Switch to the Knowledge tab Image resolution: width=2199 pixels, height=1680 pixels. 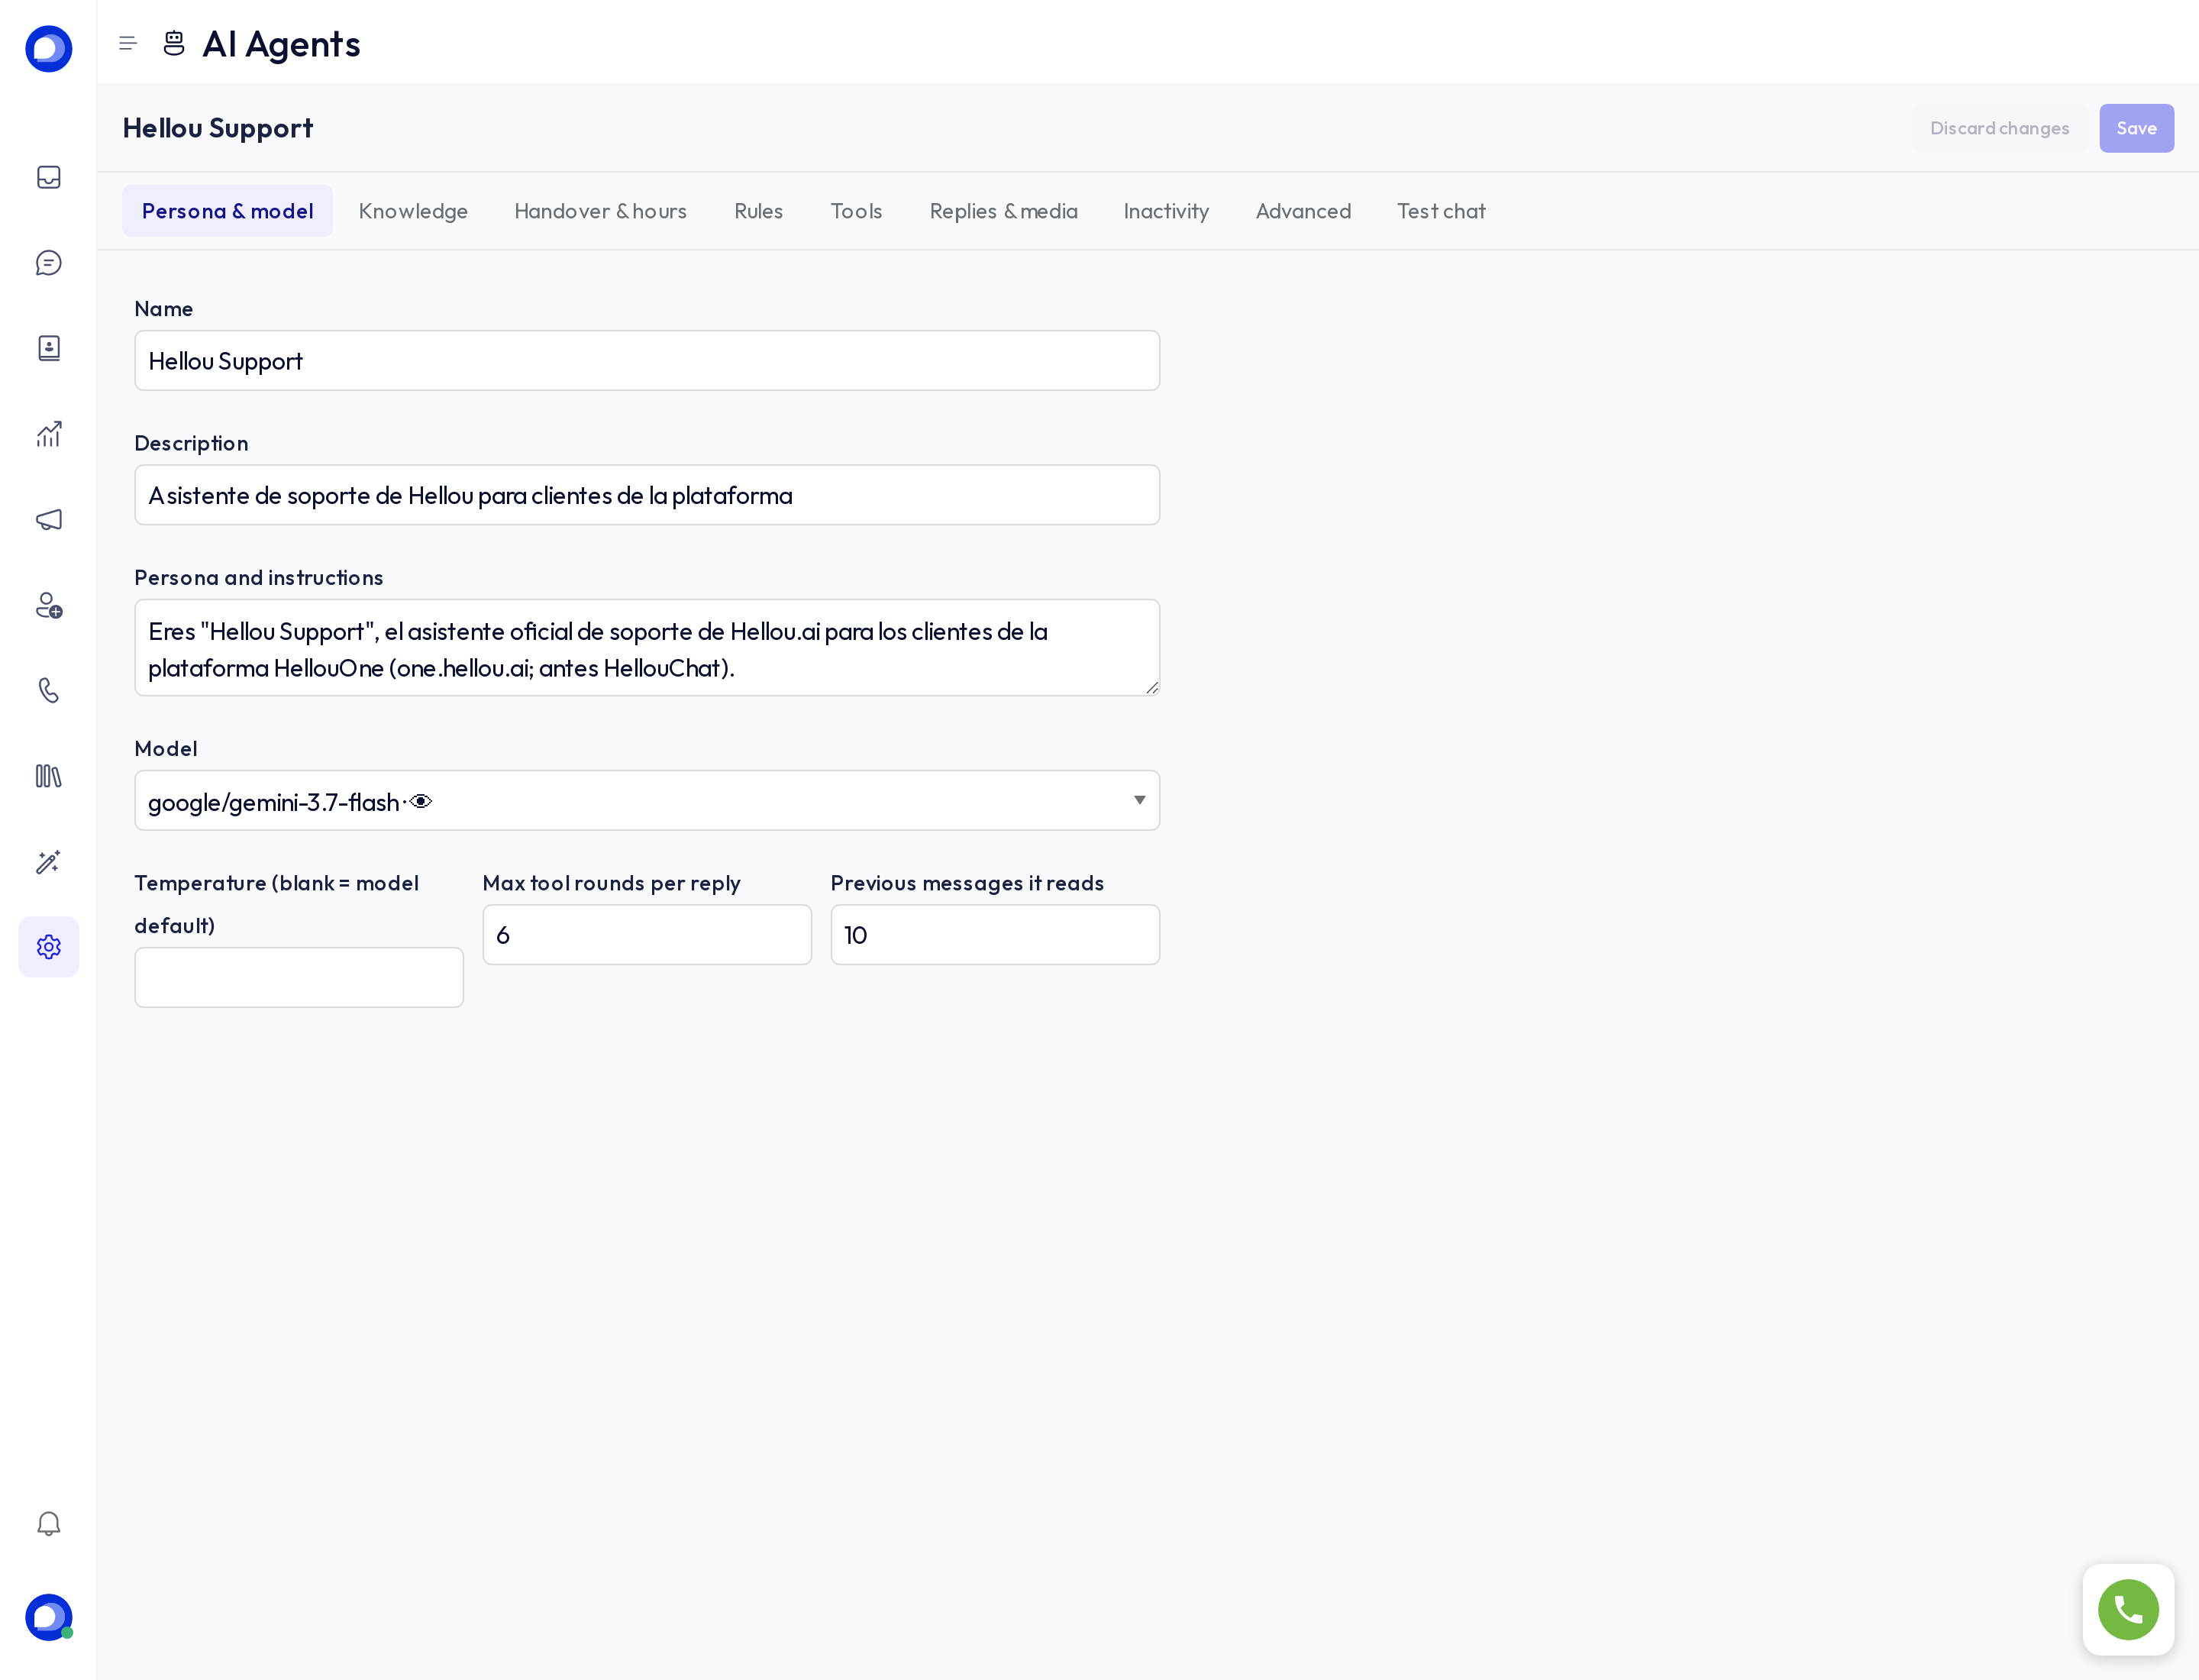pos(413,211)
